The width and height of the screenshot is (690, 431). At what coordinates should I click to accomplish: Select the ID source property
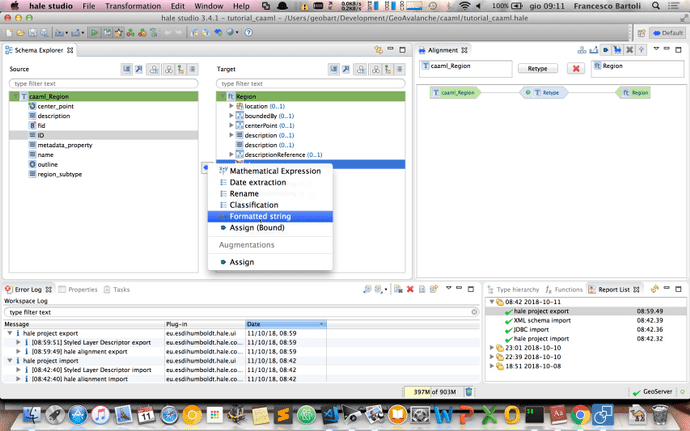[41, 135]
